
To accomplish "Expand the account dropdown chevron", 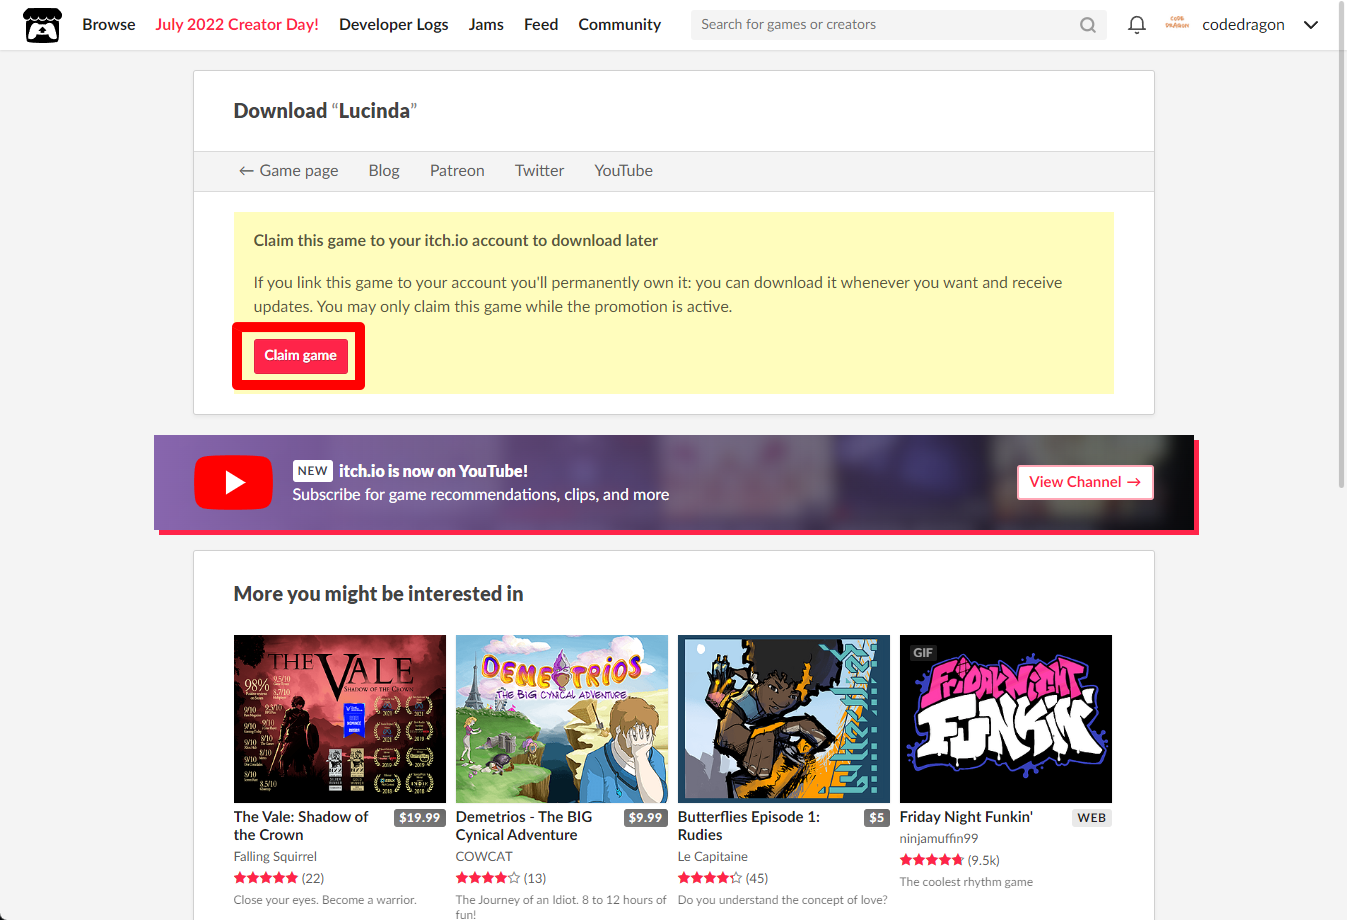I will click(x=1311, y=25).
